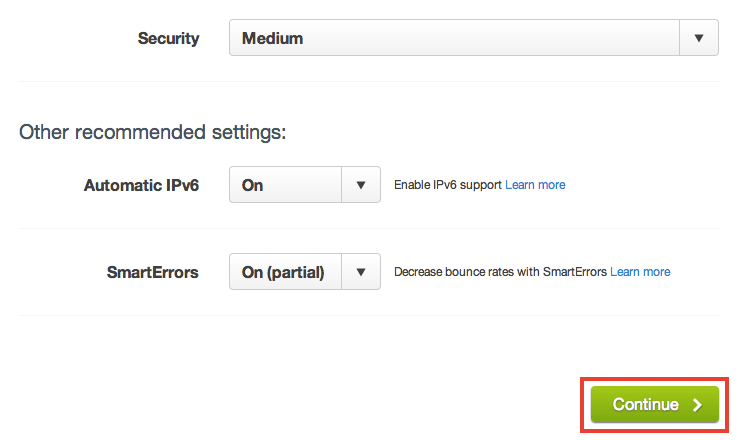This screenshot has width=740, height=440.
Task: Select the Security field label
Action: point(168,38)
